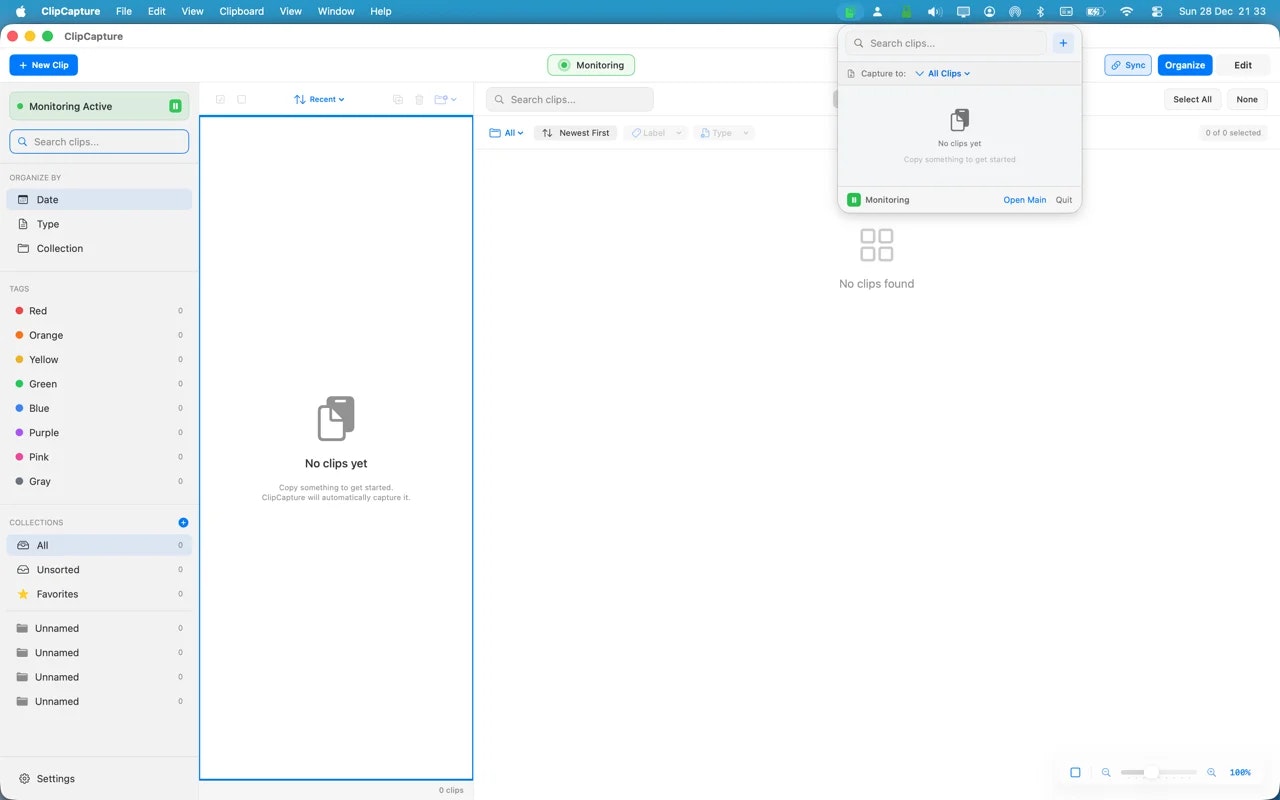The width and height of the screenshot is (1280, 800).
Task: Click the Search clips field in the sidebar
Action: coord(99,141)
